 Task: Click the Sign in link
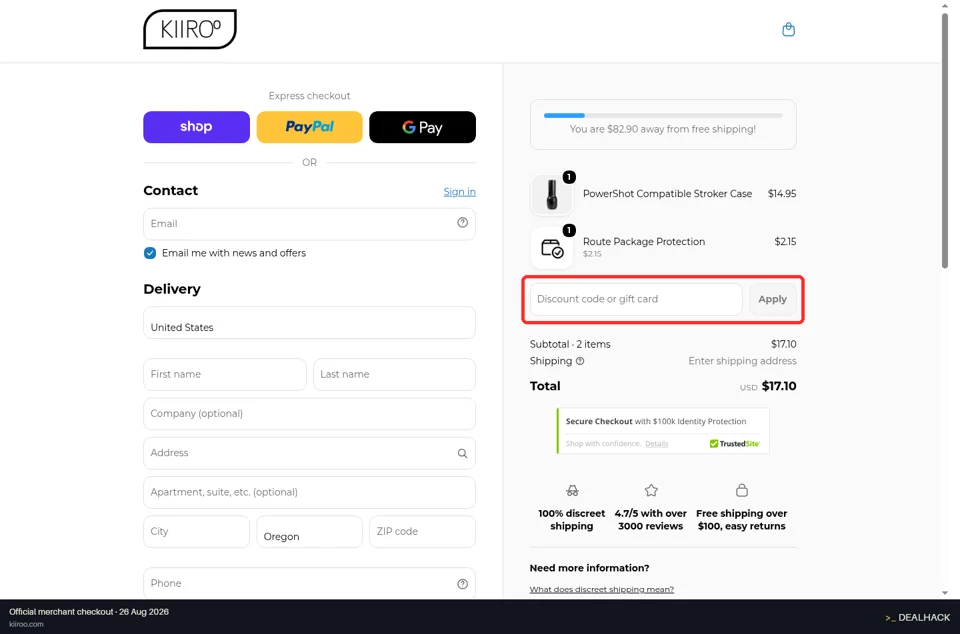click(459, 192)
